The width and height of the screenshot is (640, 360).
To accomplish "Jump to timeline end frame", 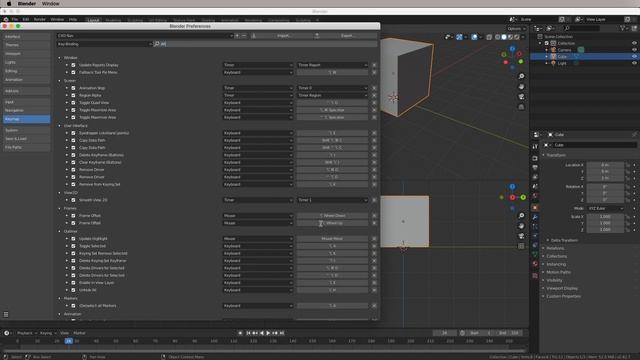I will 282,333.
